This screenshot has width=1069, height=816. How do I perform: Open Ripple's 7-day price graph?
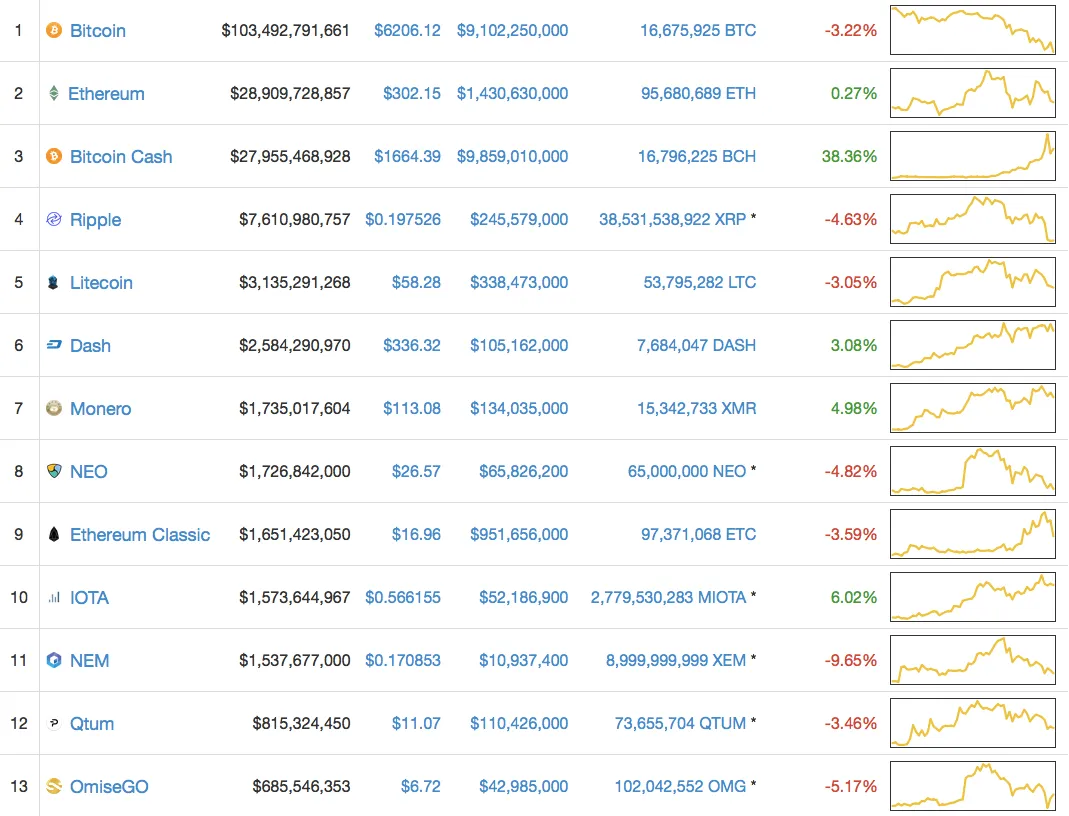(973, 219)
